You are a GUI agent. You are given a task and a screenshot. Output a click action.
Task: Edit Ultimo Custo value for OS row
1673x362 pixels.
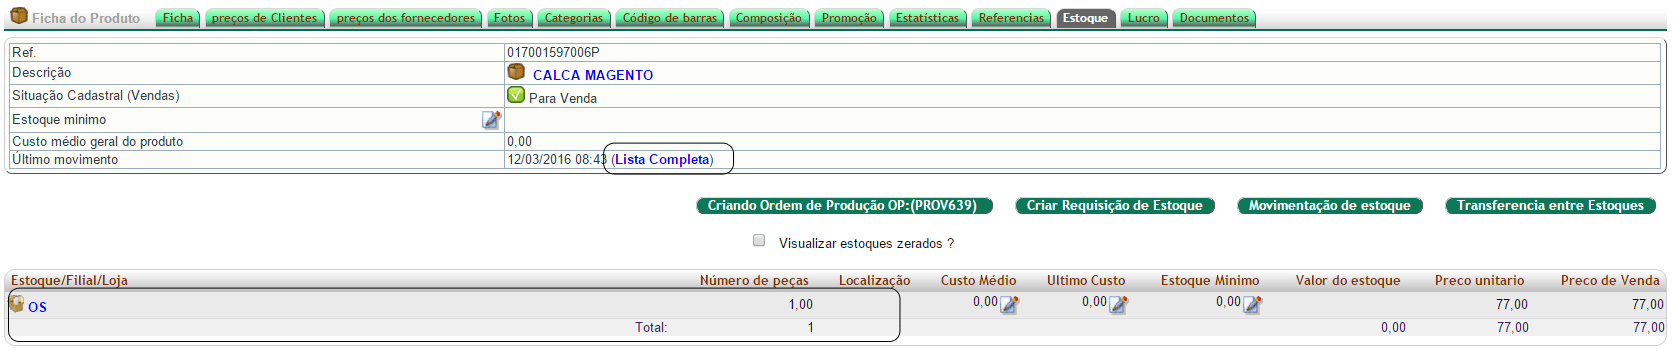pyautogui.click(x=1118, y=305)
